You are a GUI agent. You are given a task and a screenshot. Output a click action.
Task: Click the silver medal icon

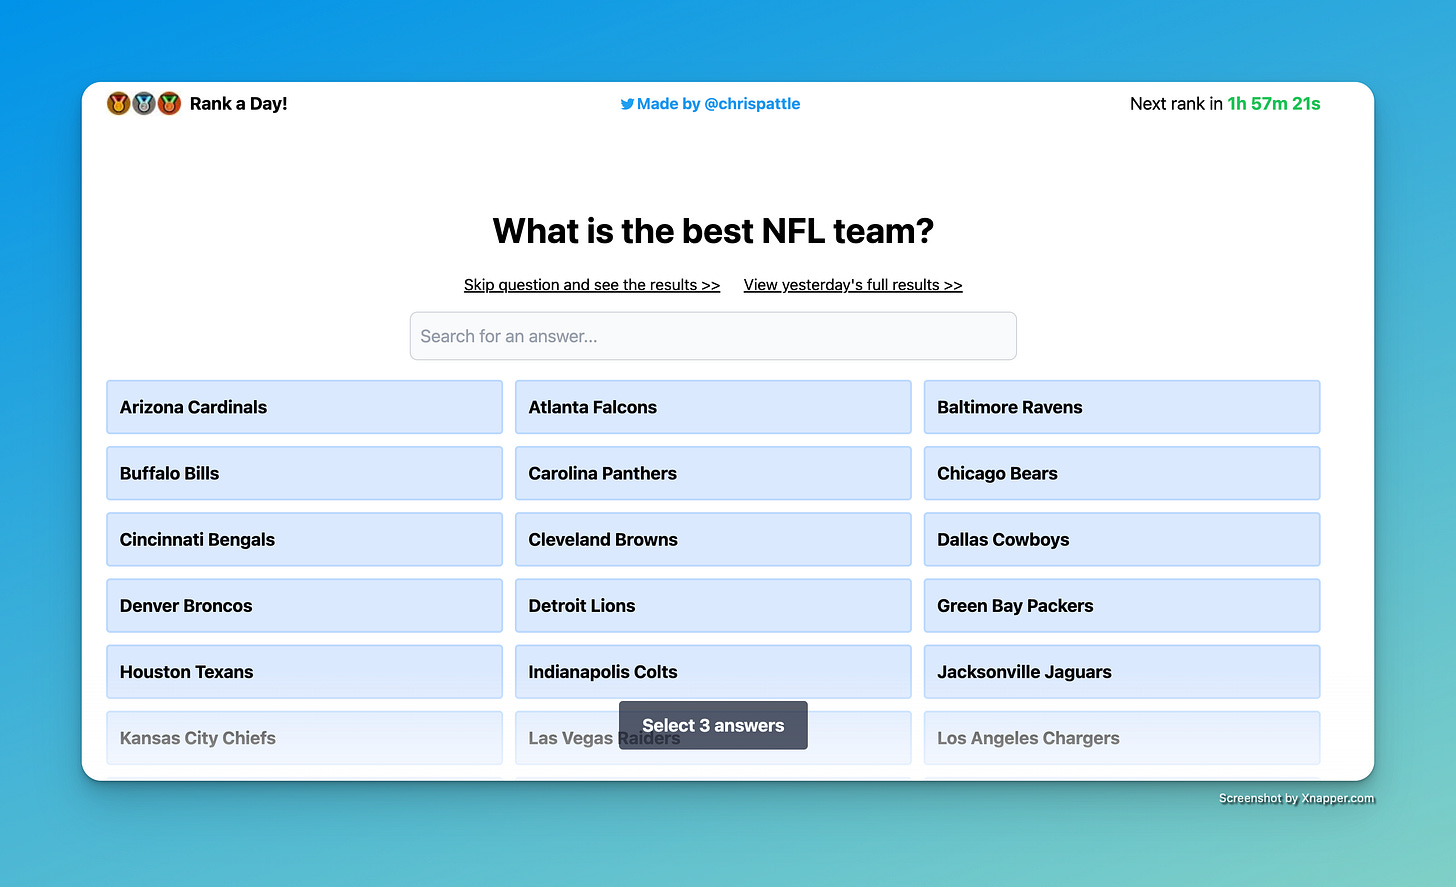(x=144, y=103)
